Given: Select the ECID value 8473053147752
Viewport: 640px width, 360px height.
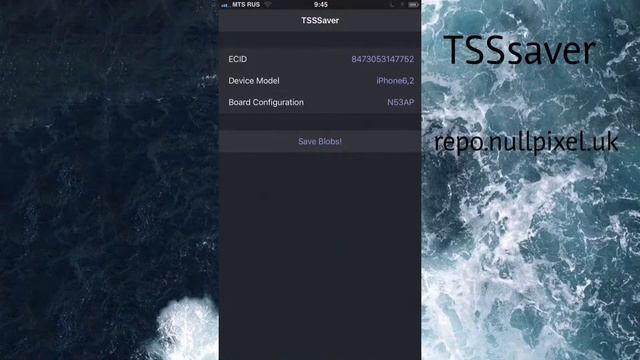Looking at the screenshot, I should pyautogui.click(x=382, y=59).
